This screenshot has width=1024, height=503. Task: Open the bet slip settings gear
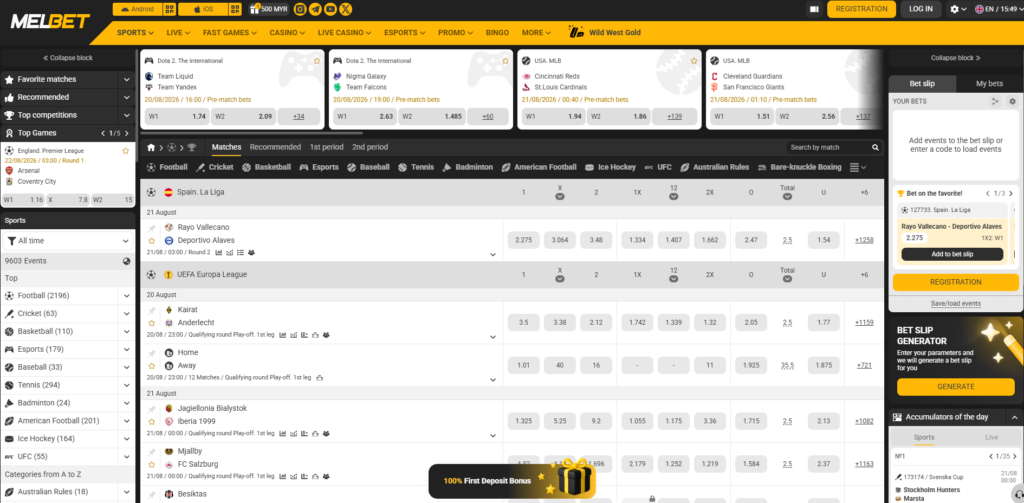[1012, 101]
